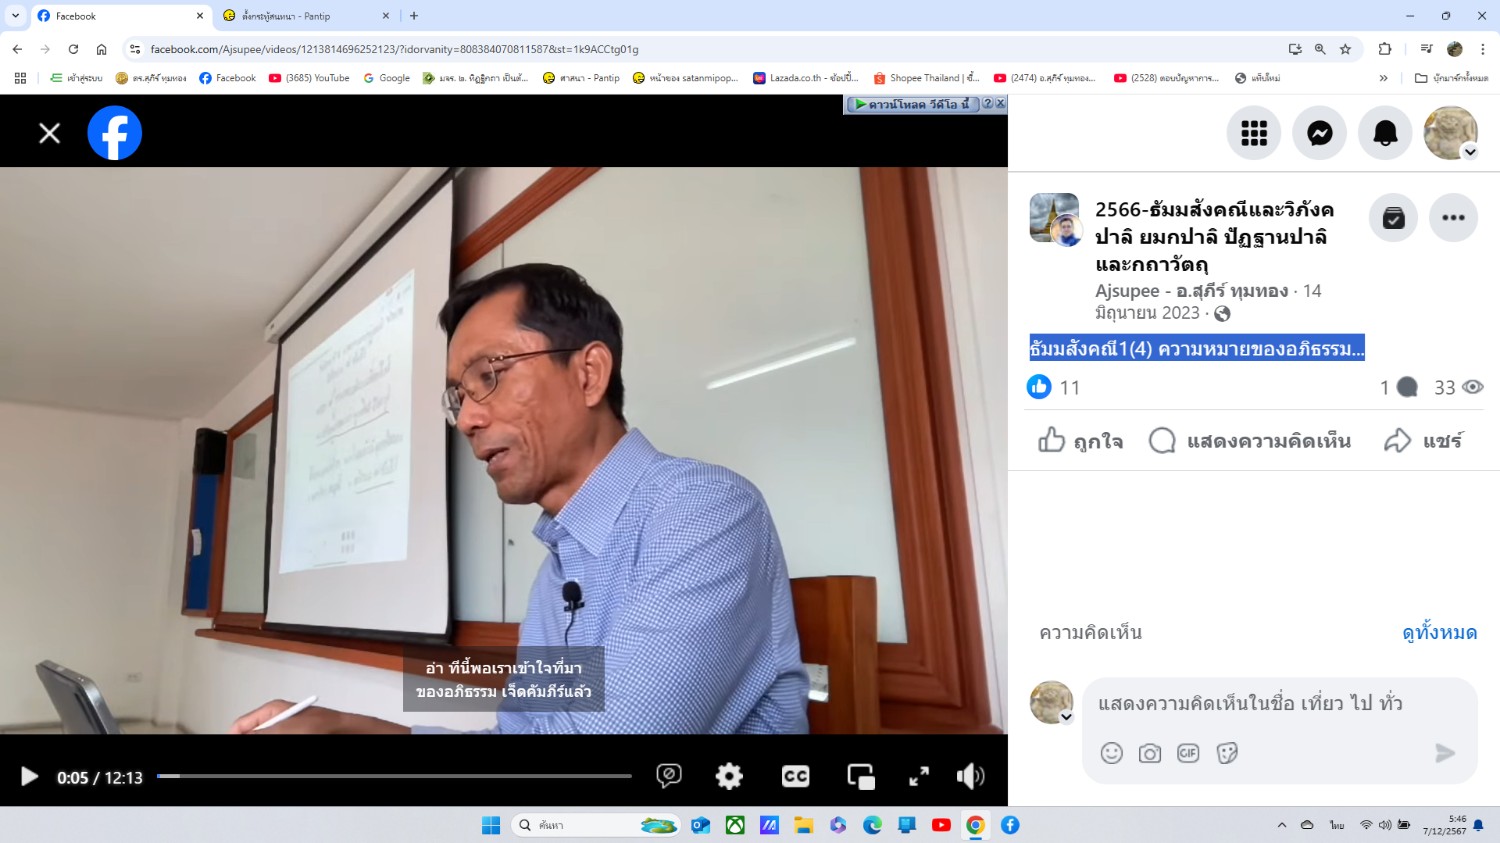Open Chrome zoom indicator icon
1500x843 pixels.
coord(1320,49)
